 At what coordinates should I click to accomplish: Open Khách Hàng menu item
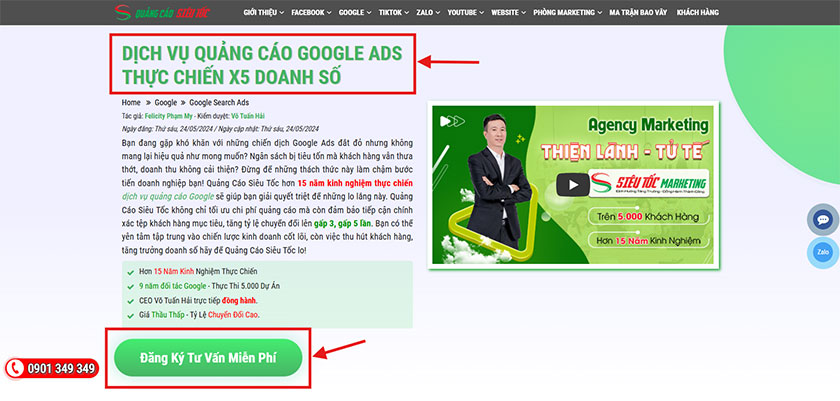coord(698,12)
